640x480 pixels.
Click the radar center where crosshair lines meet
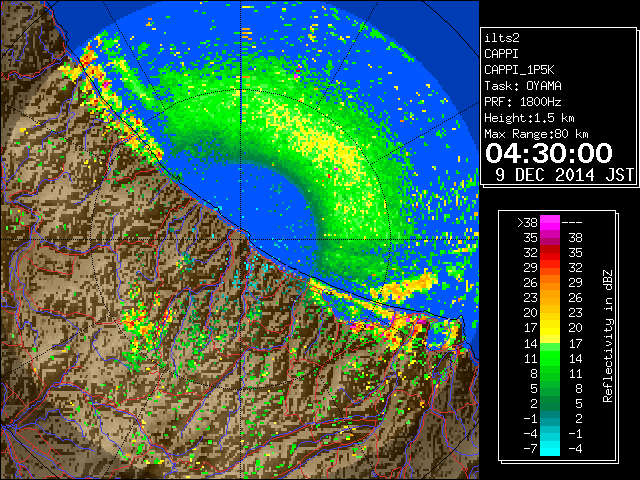[x=241, y=239]
